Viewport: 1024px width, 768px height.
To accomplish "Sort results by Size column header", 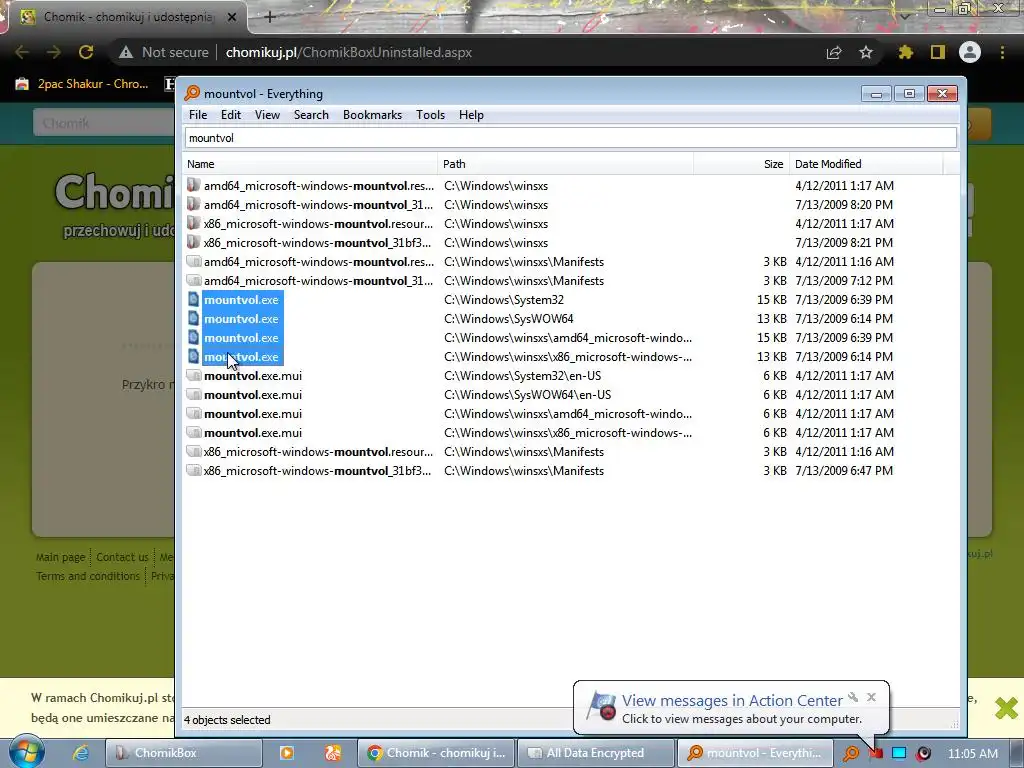I will tap(741, 164).
